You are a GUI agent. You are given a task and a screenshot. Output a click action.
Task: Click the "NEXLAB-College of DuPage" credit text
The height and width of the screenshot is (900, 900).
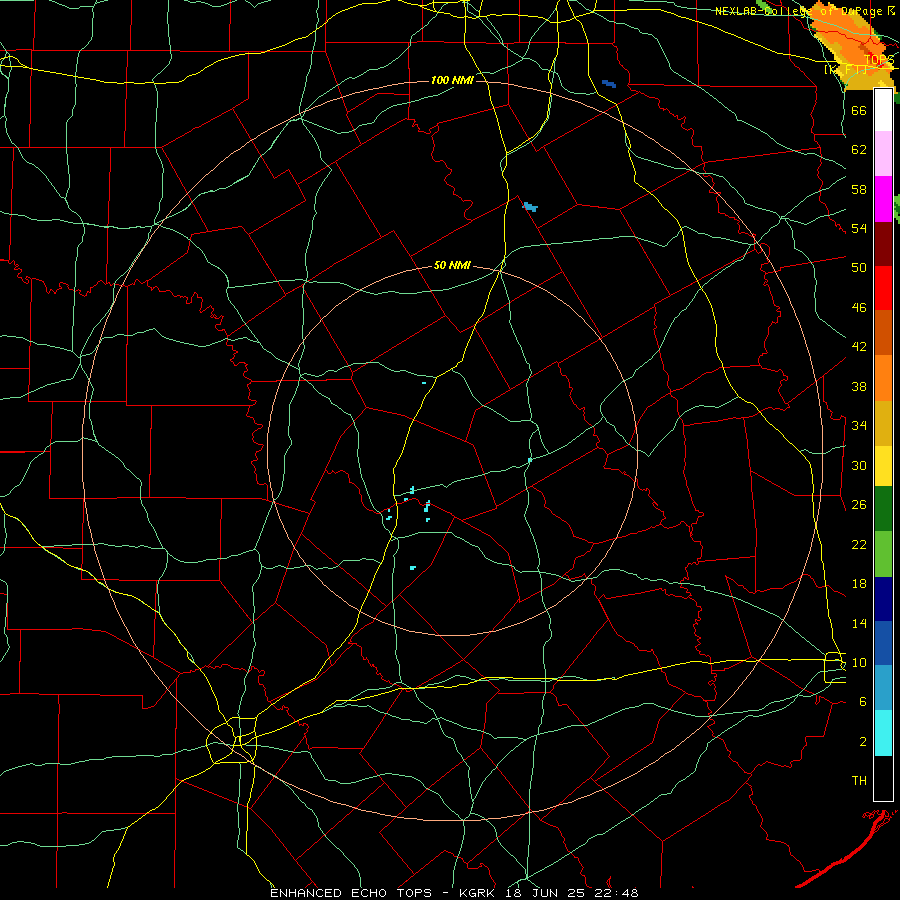(799, 11)
